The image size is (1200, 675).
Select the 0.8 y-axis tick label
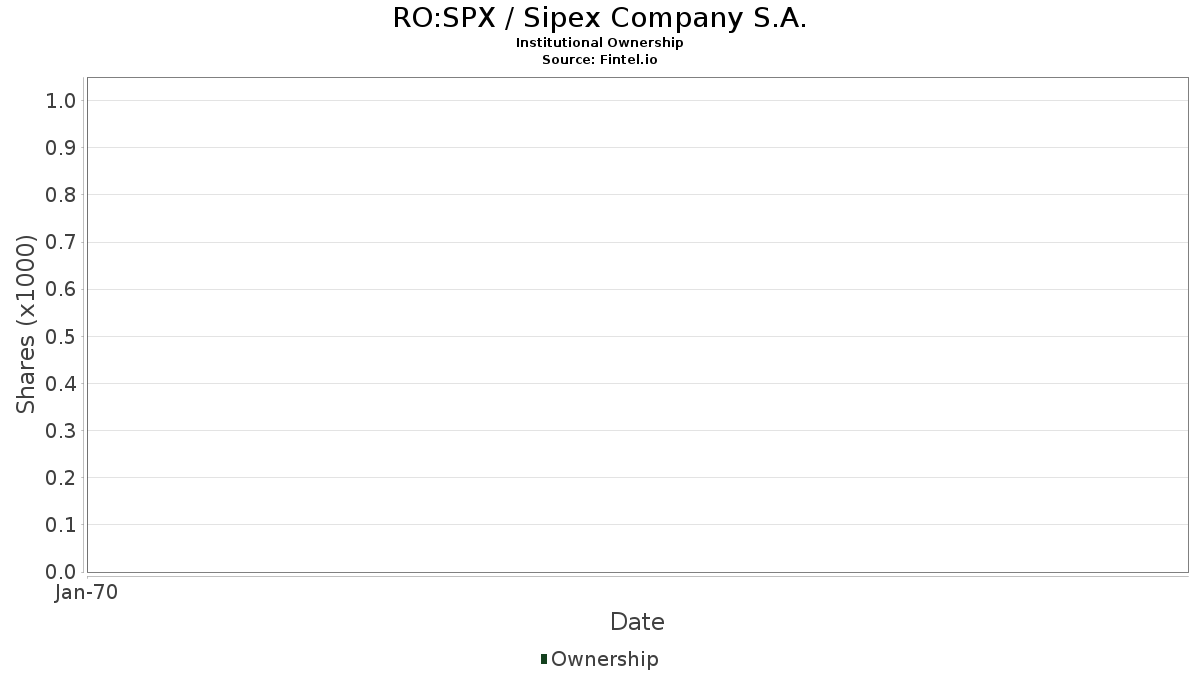pyautogui.click(x=60, y=195)
